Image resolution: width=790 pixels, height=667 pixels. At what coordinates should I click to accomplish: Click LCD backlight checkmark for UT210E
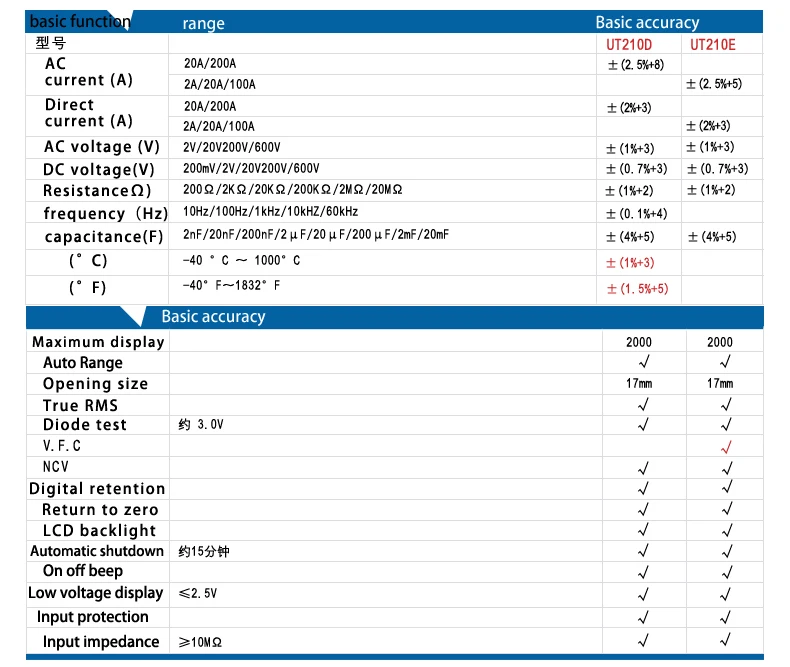(727, 530)
